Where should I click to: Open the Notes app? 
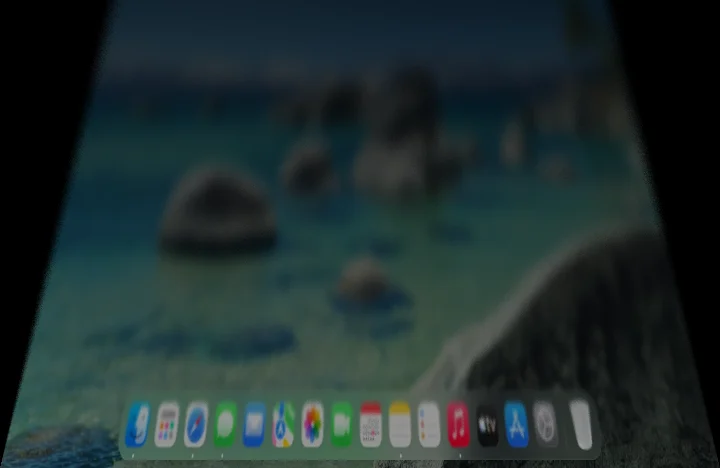click(x=400, y=424)
